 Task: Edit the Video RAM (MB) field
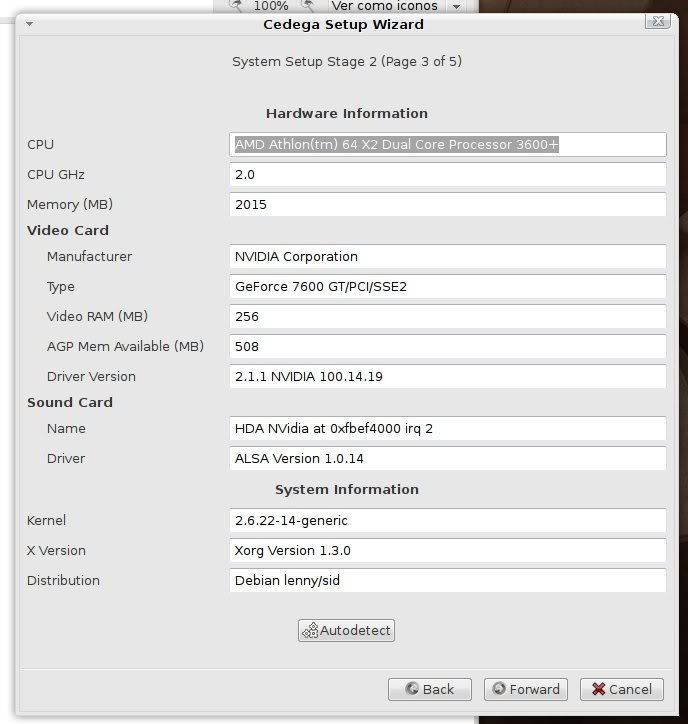pyautogui.click(x=447, y=316)
